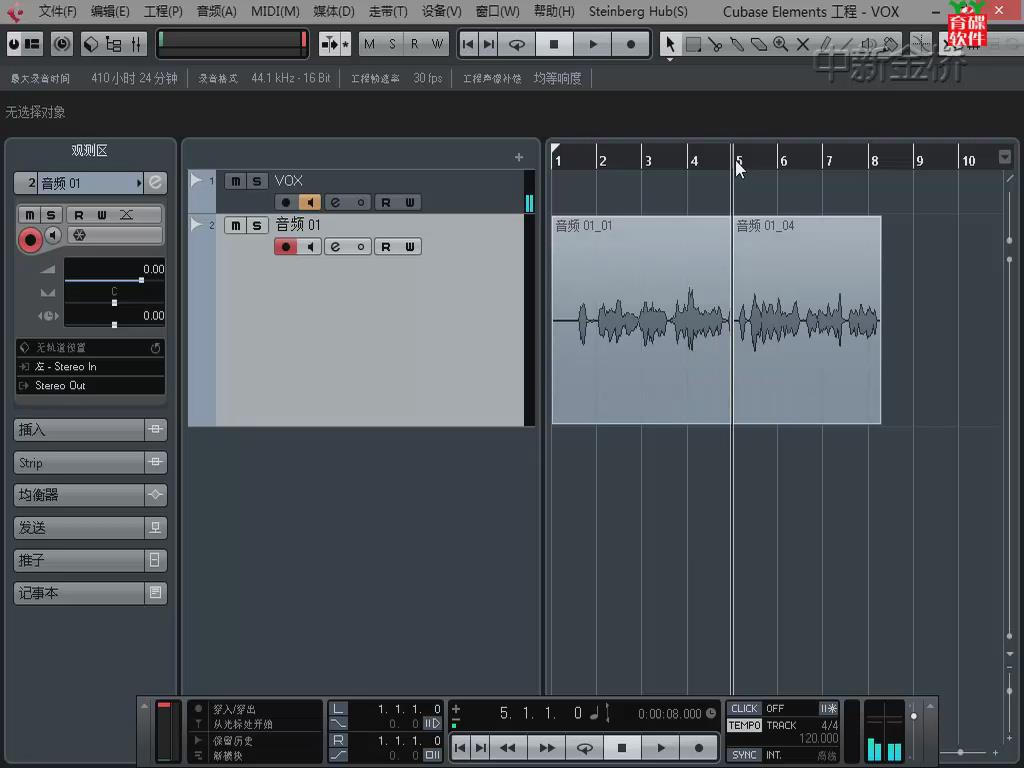Select the Range Selection tool
Image resolution: width=1024 pixels, height=768 pixels.
point(693,44)
